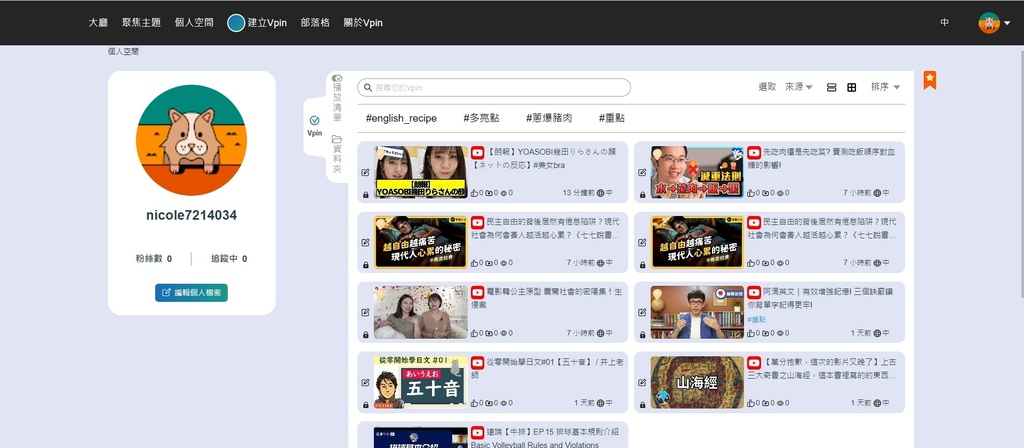Edit the 五十音 Japanese lesson card
The height and width of the screenshot is (448, 1024).
click(x=366, y=382)
